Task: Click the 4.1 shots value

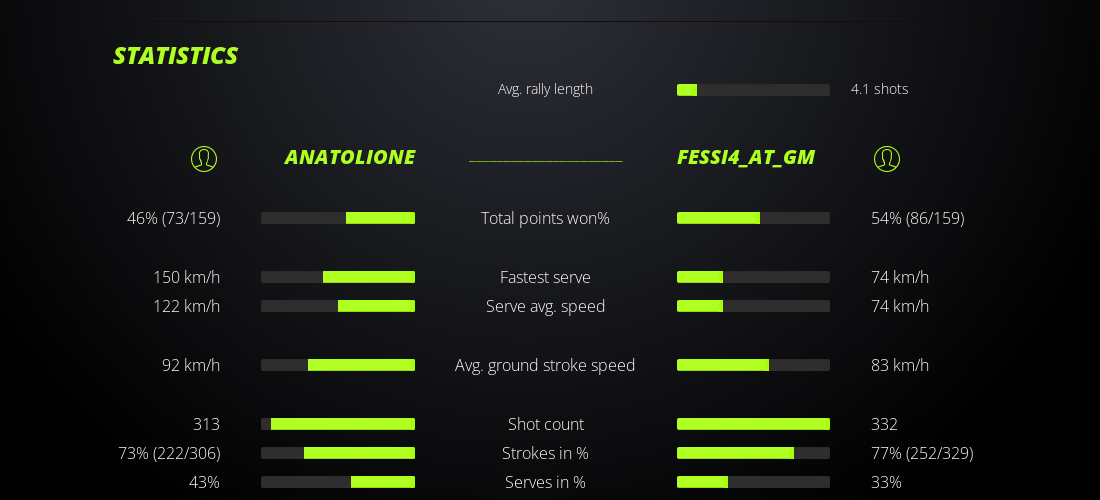Action: (880, 89)
